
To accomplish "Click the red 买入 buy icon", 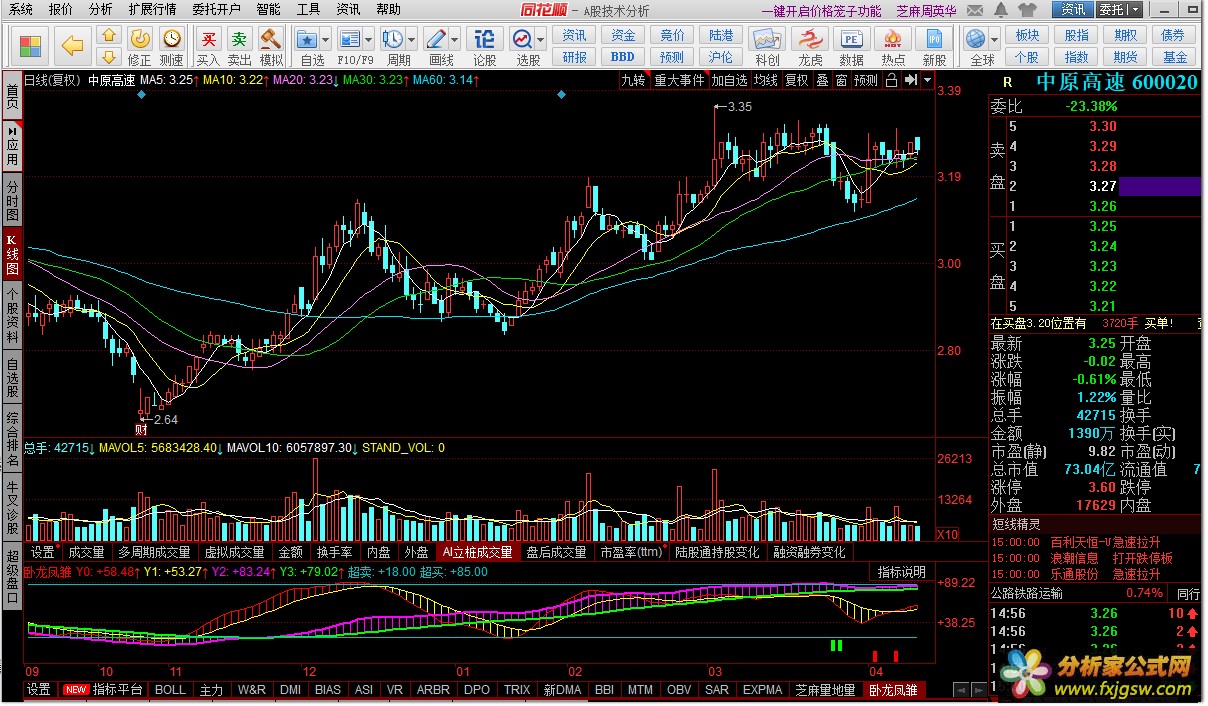I will point(208,38).
